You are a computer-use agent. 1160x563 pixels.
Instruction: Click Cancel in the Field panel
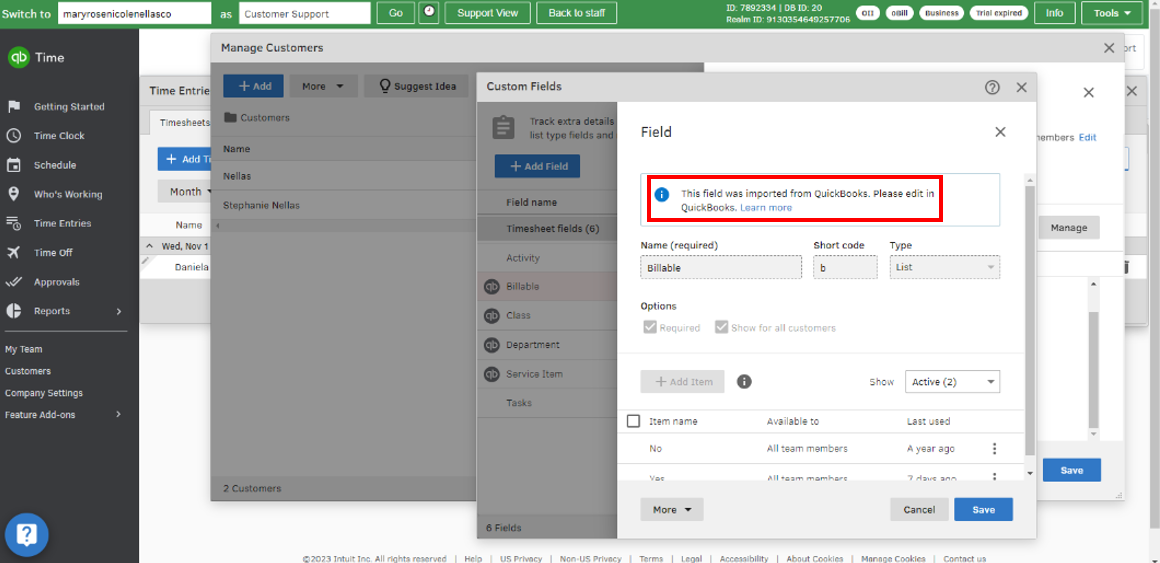pos(919,510)
